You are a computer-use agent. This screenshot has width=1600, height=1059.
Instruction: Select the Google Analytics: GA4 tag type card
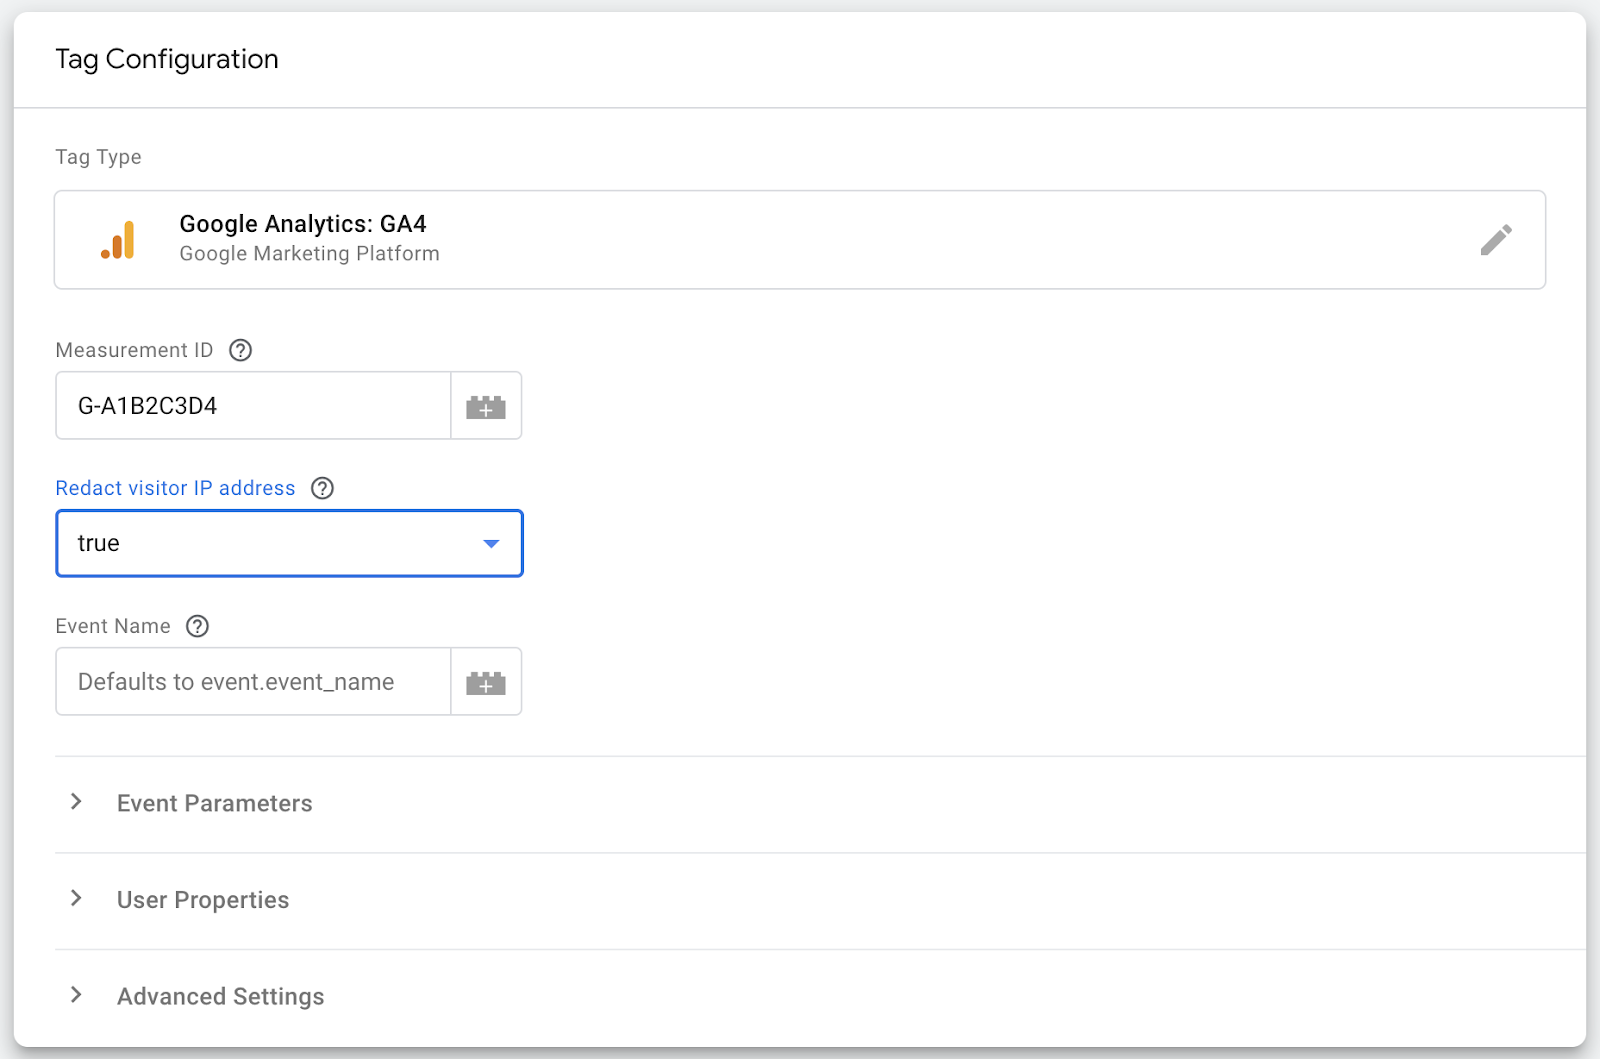click(x=800, y=240)
